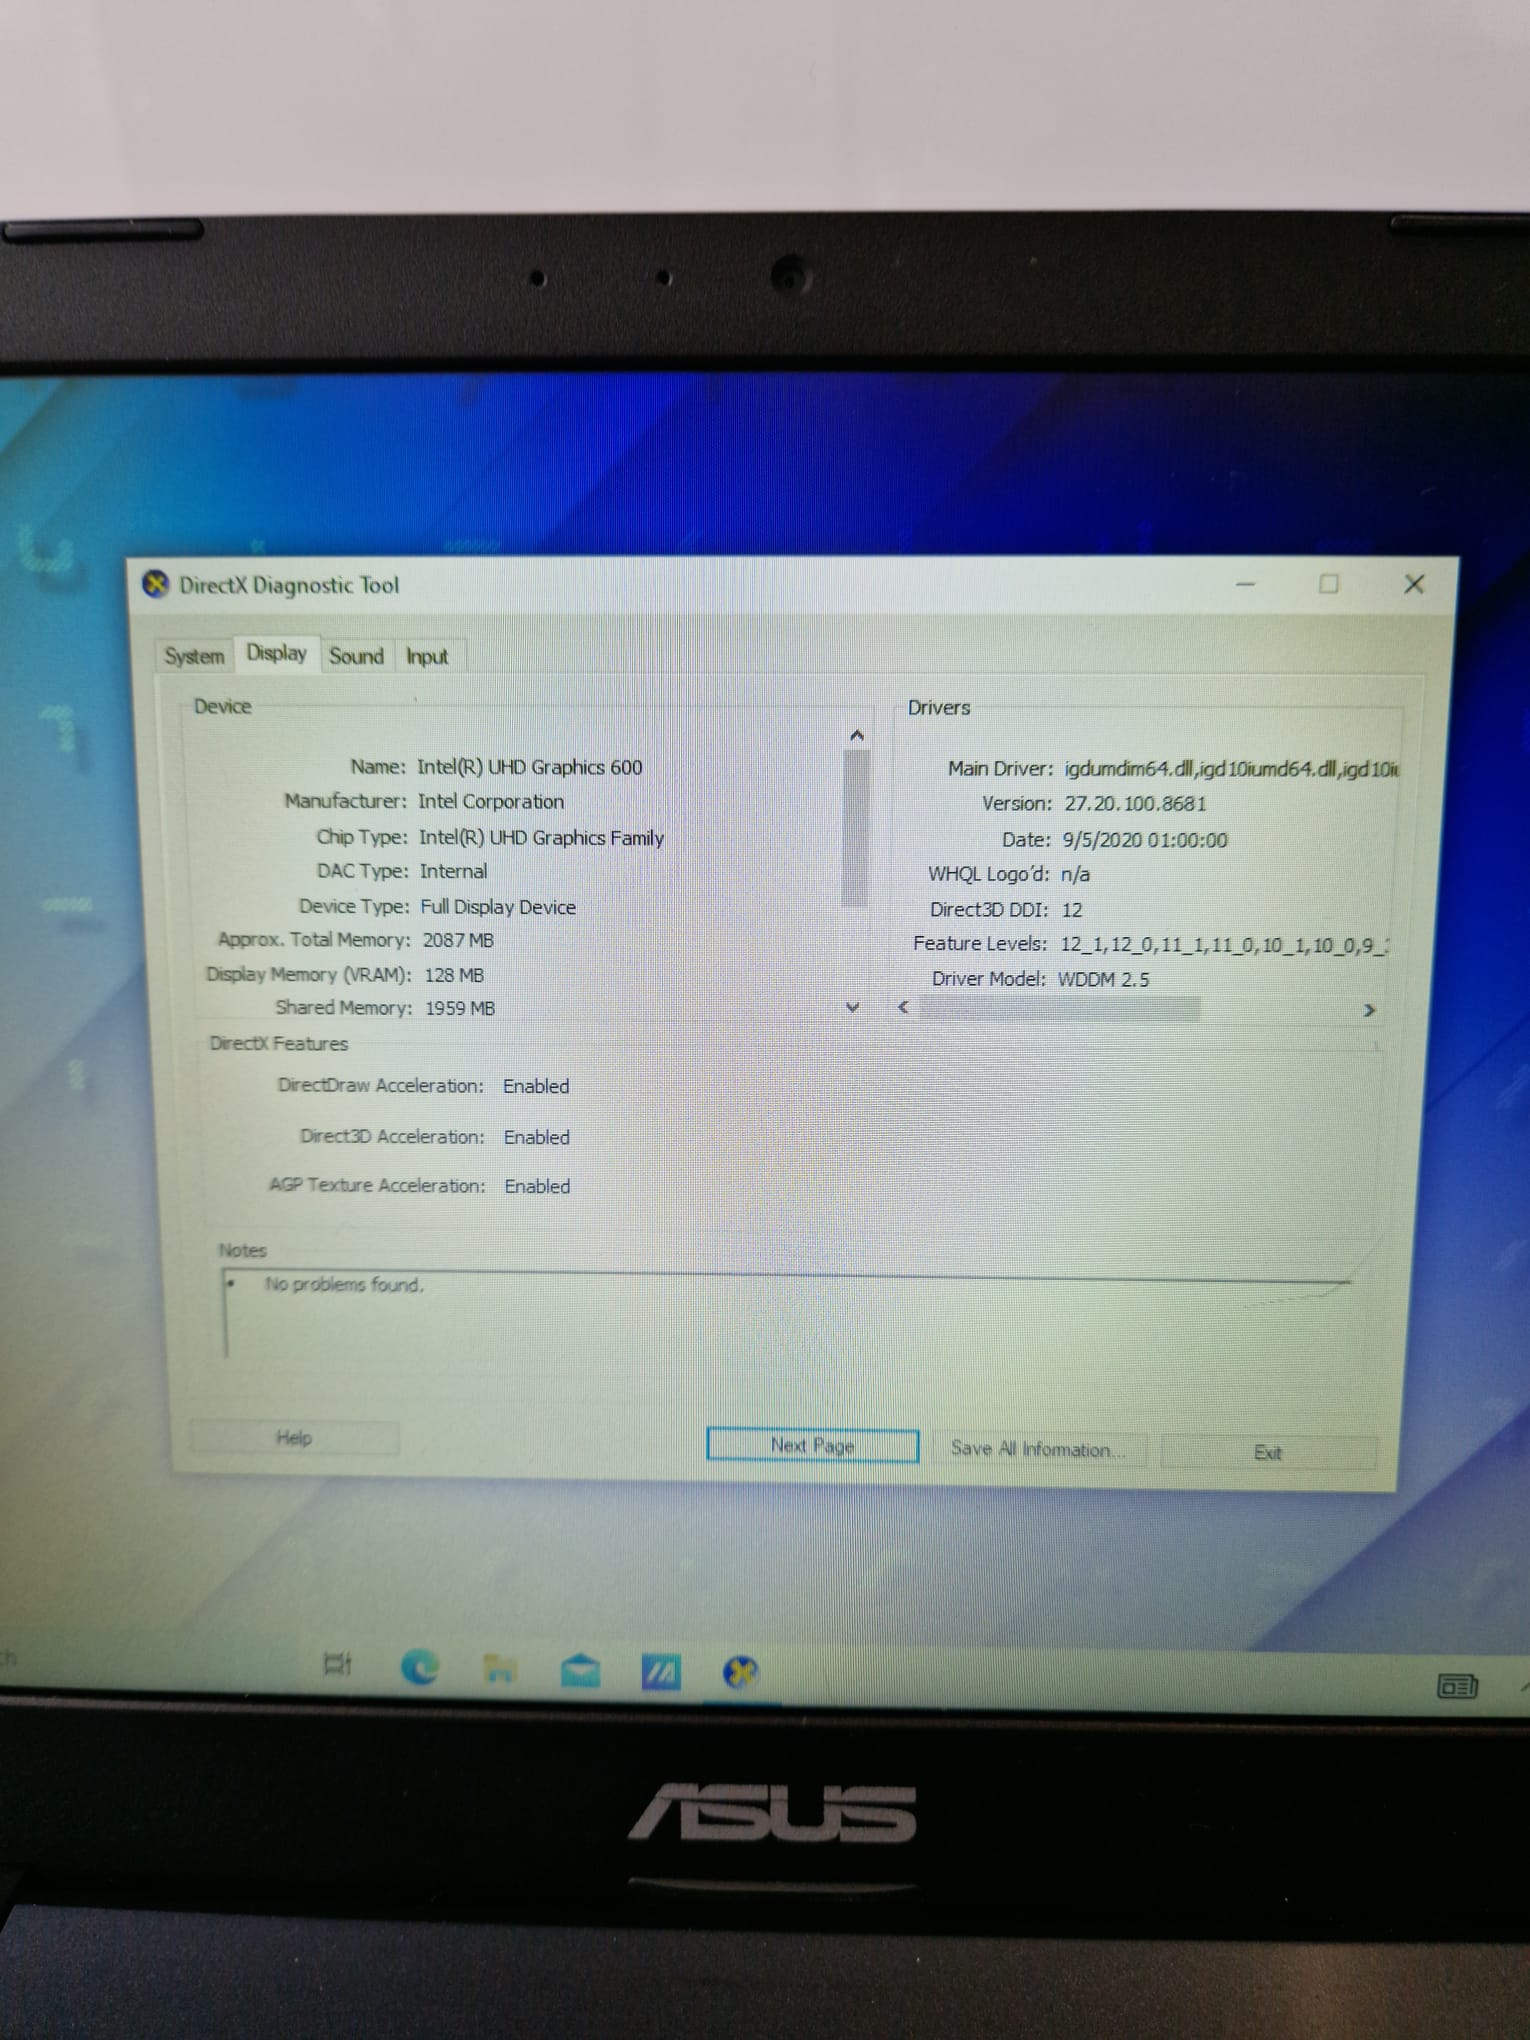Launch Microsoft Edge from the taskbar
Image resolution: width=1530 pixels, height=2040 pixels.
pyautogui.click(x=419, y=1667)
